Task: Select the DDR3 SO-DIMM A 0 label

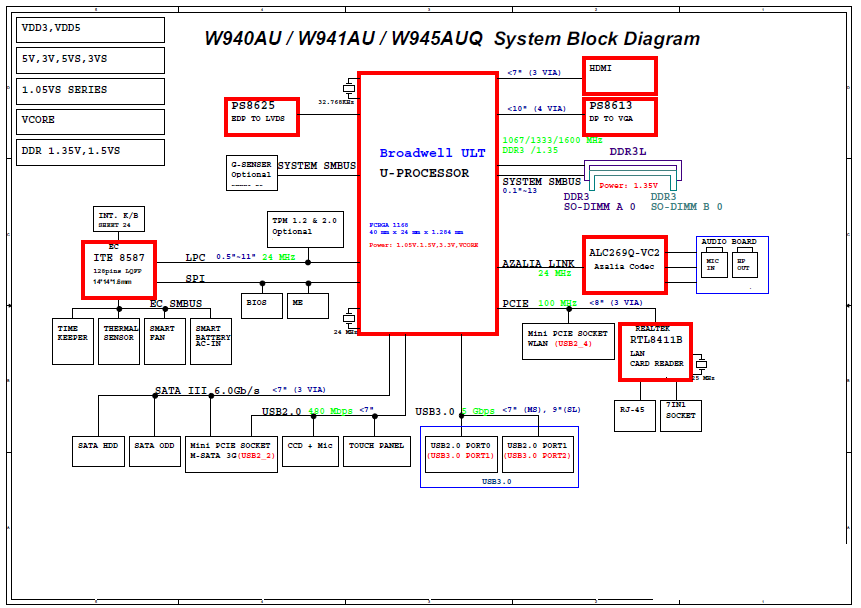Action: [600, 202]
